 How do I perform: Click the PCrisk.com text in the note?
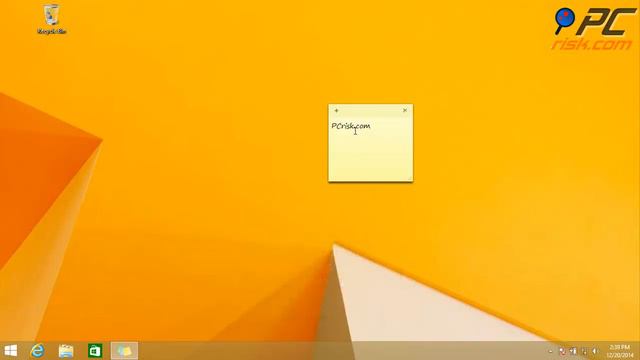[x=351, y=126]
